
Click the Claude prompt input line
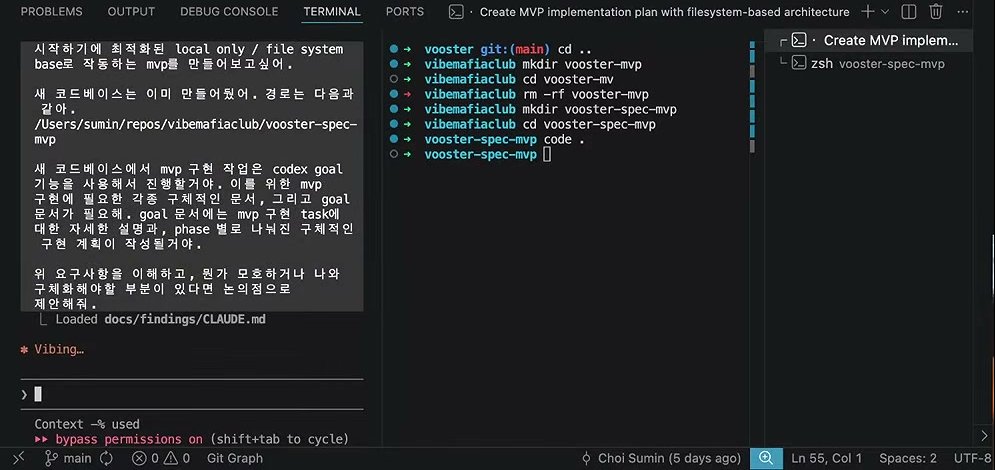(x=192, y=395)
